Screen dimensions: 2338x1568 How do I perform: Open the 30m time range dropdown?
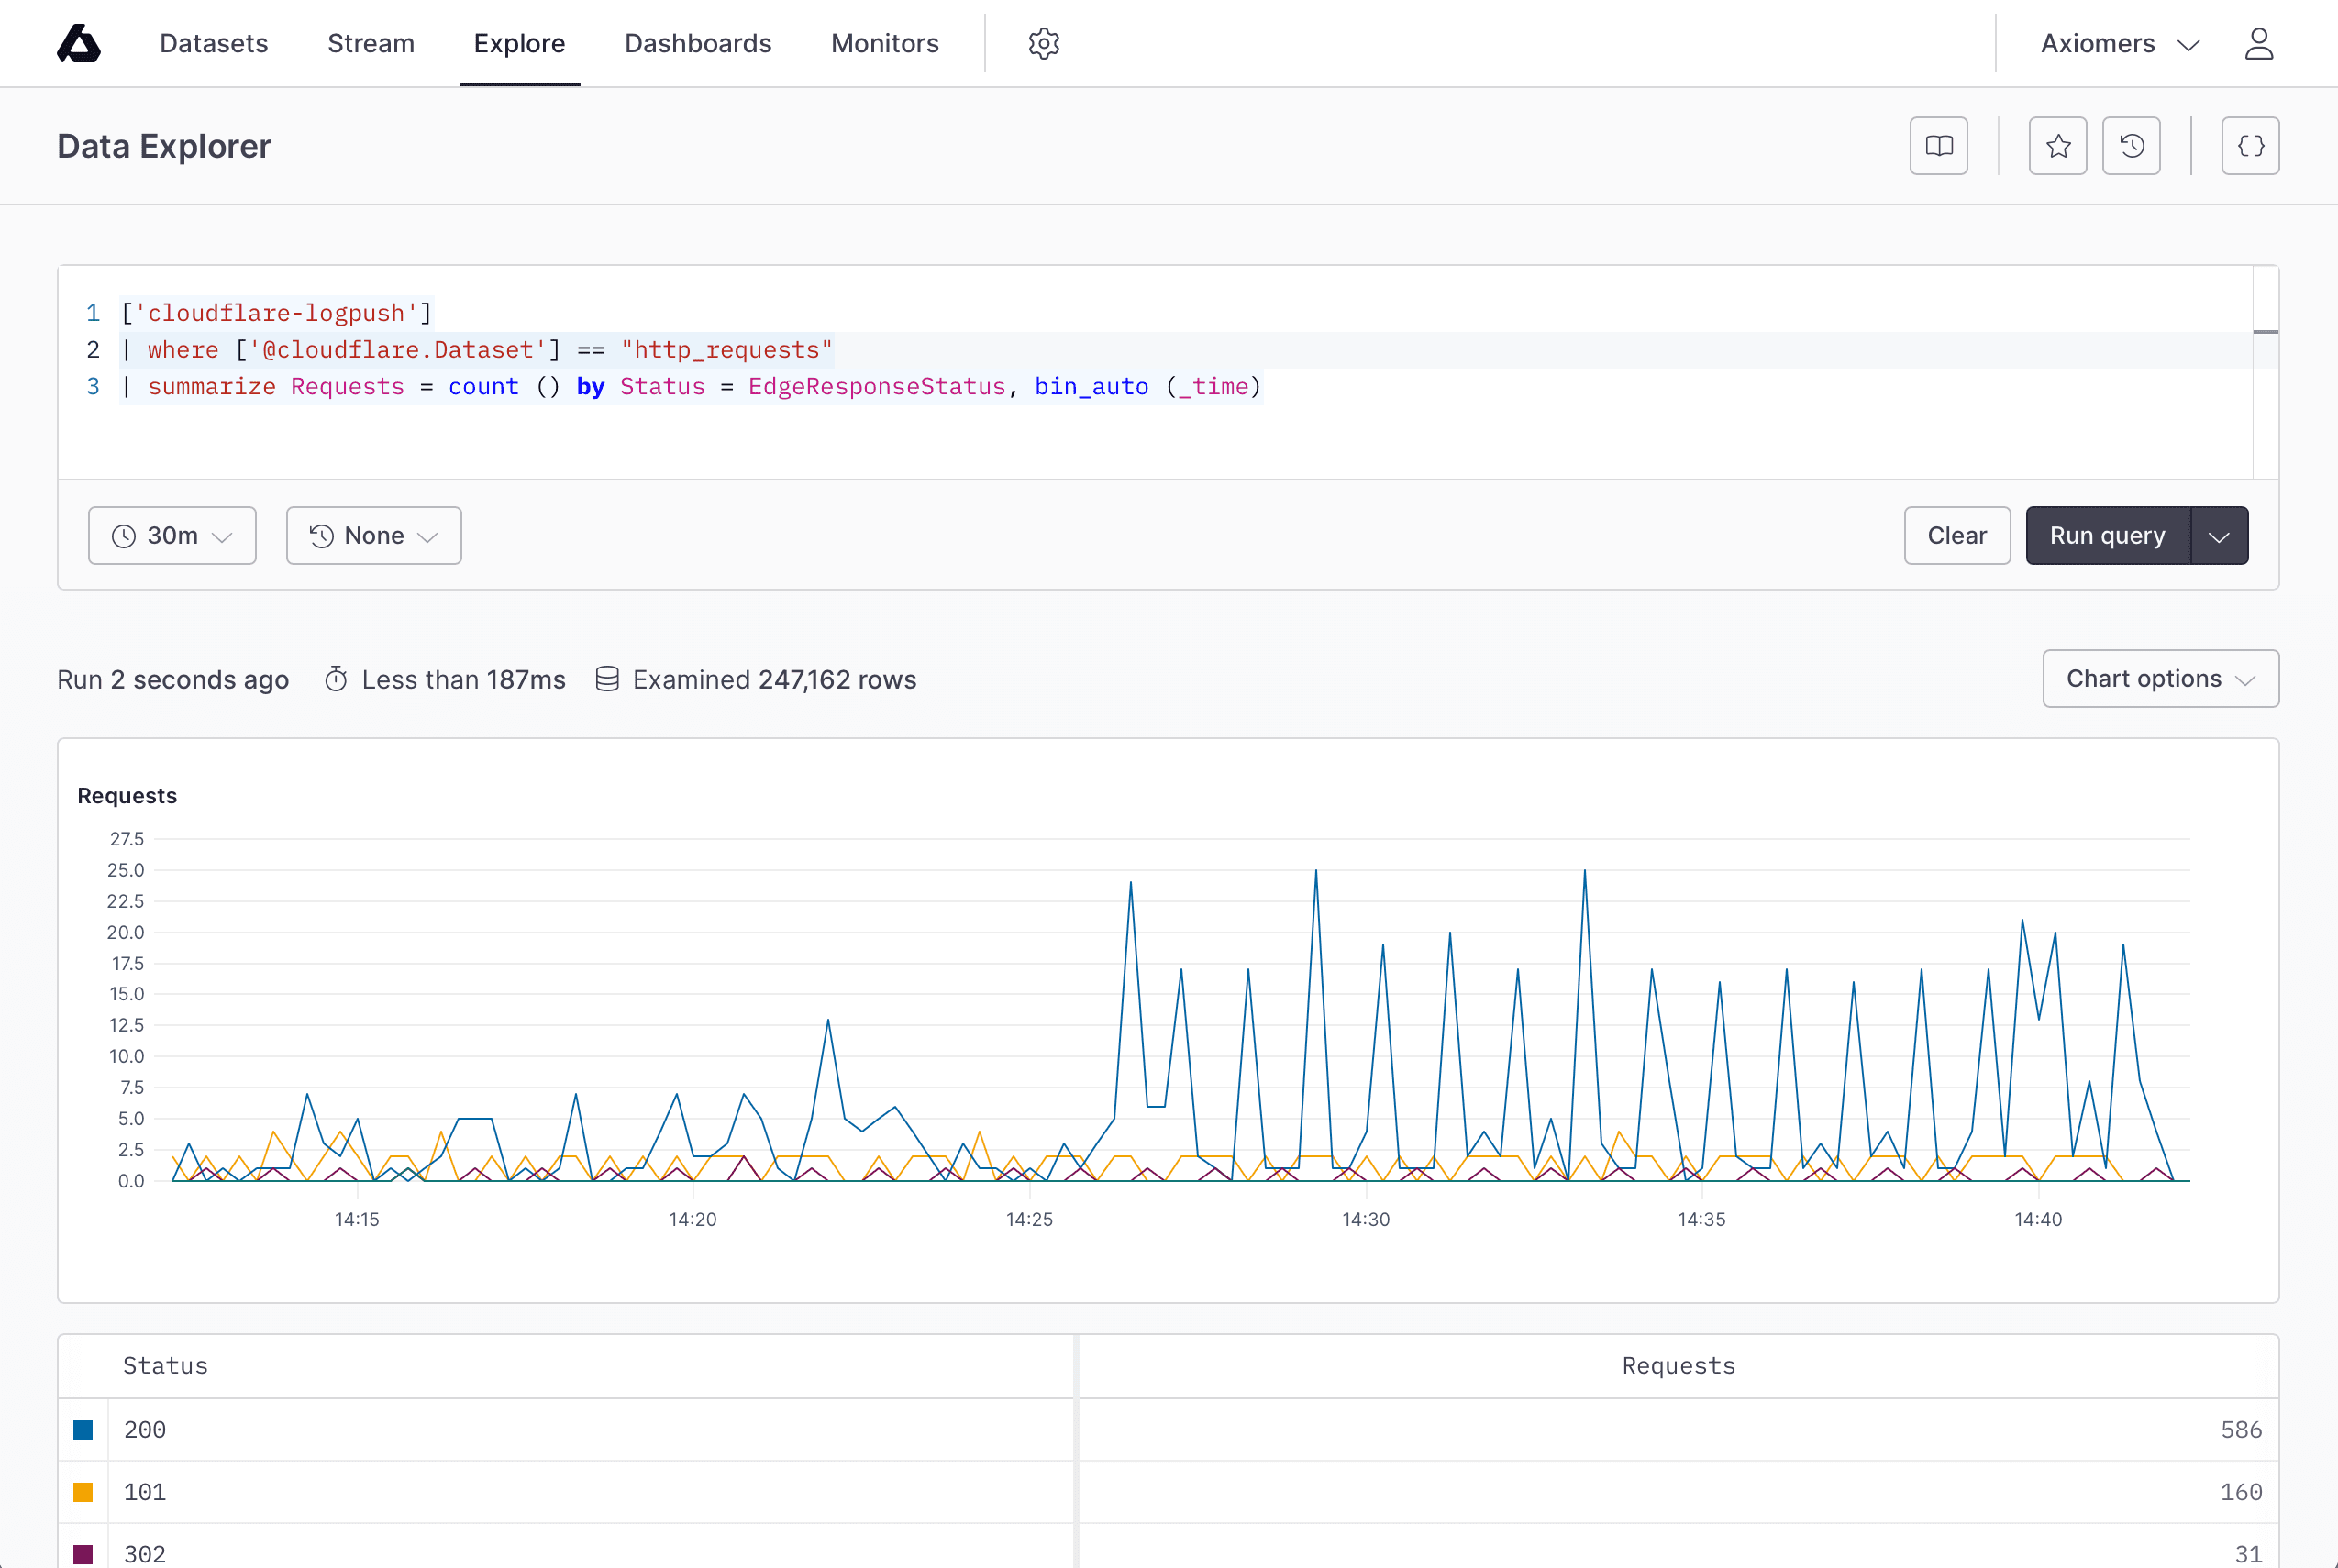172,535
